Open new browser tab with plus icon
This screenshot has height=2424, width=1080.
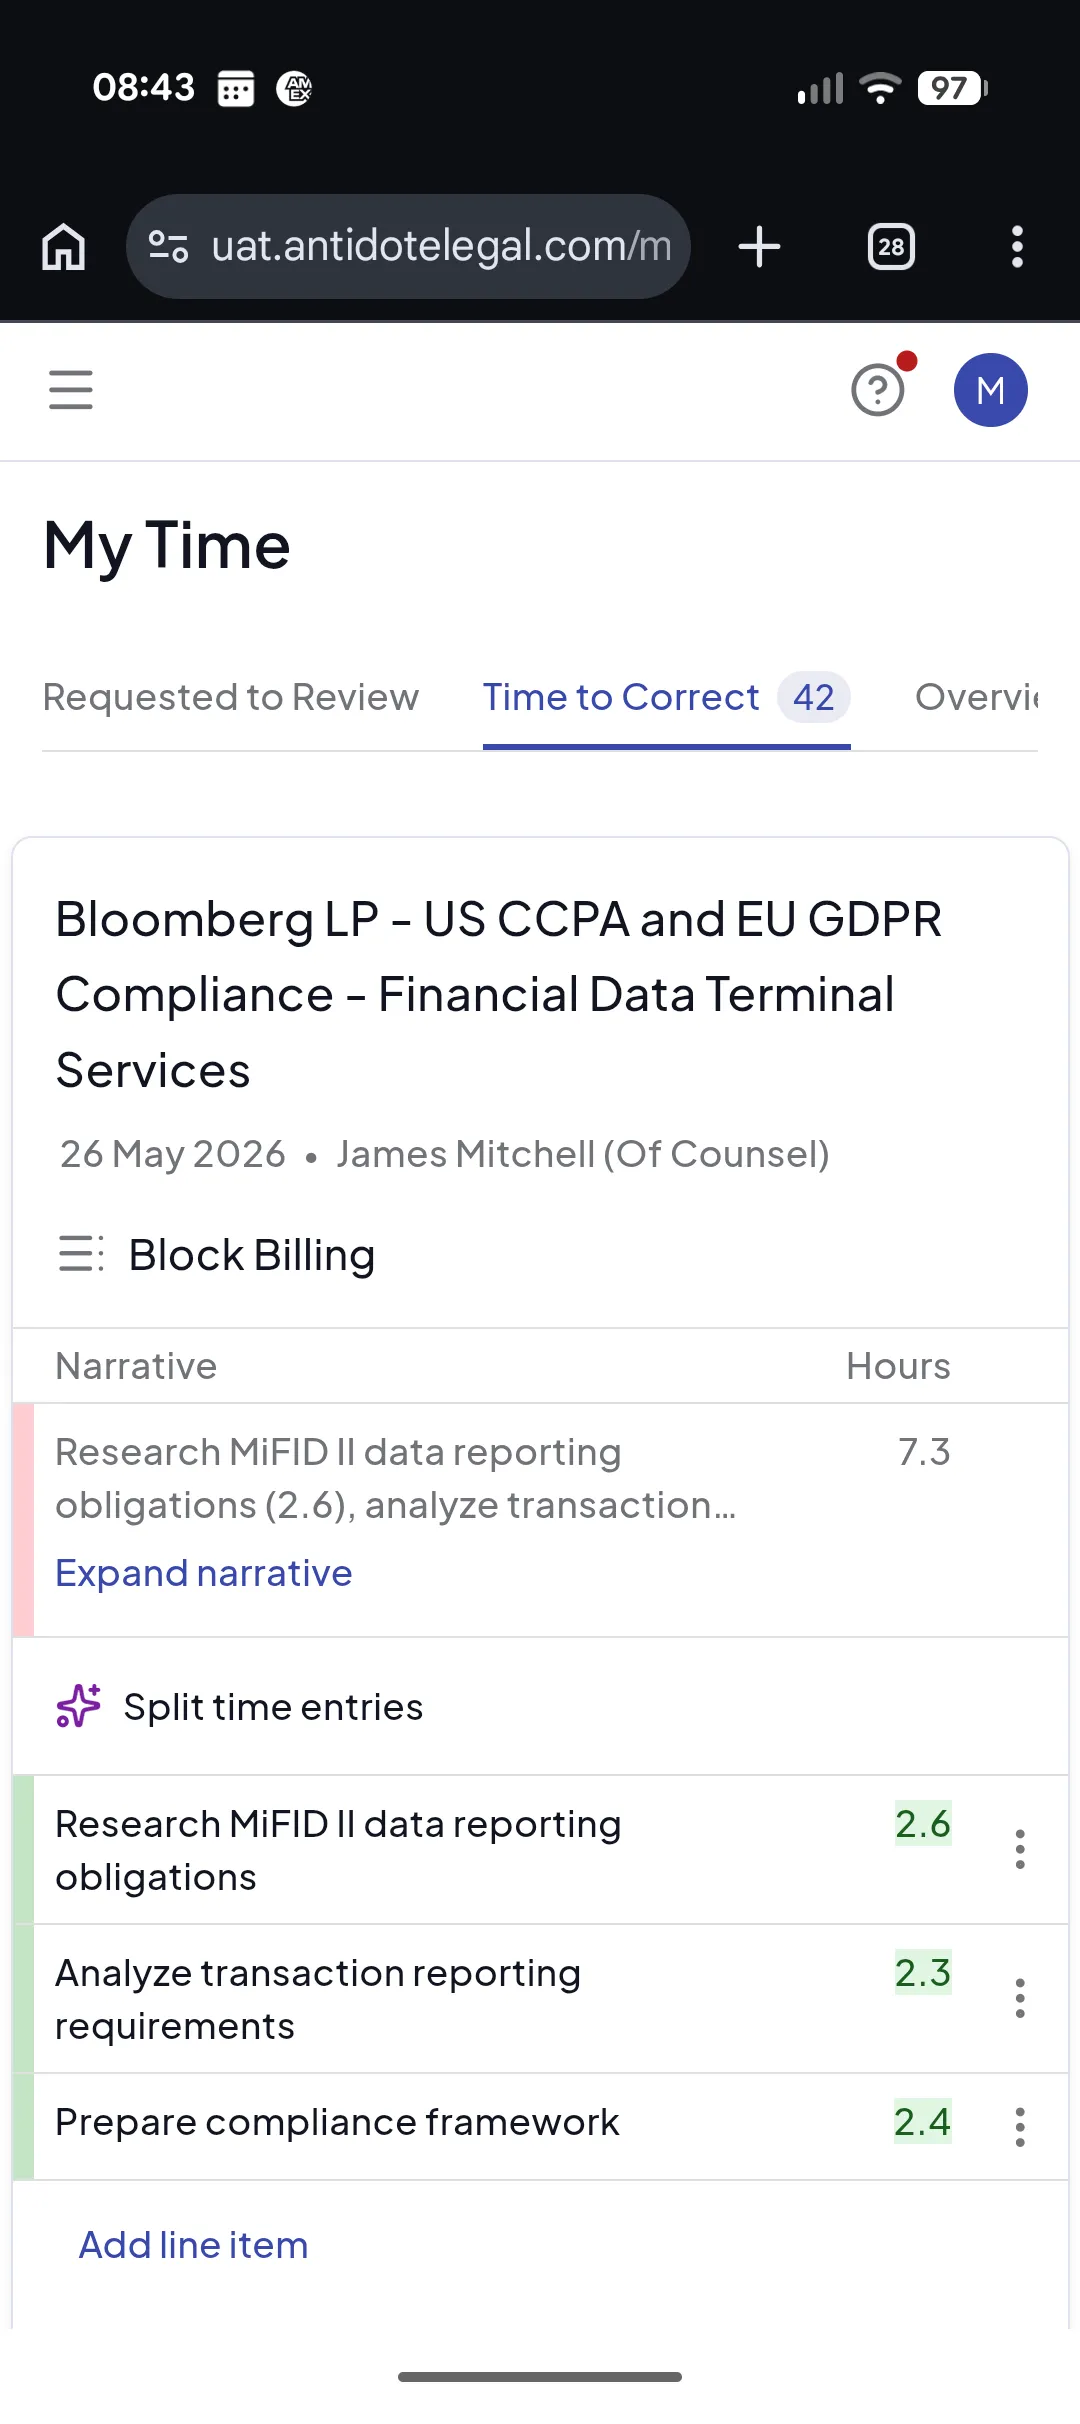click(759, 246)
